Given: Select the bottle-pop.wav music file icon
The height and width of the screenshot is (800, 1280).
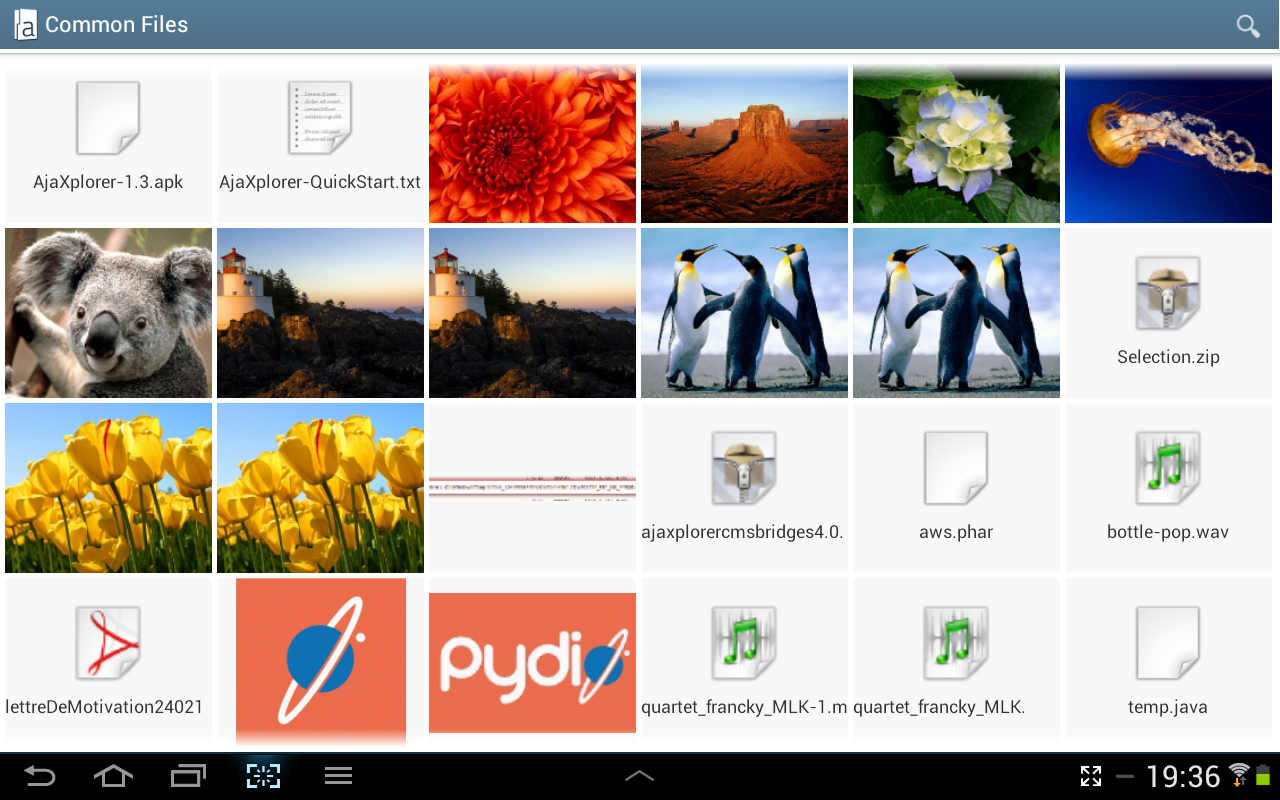Looking at the screenshot, I should [x=1167, y=467].
